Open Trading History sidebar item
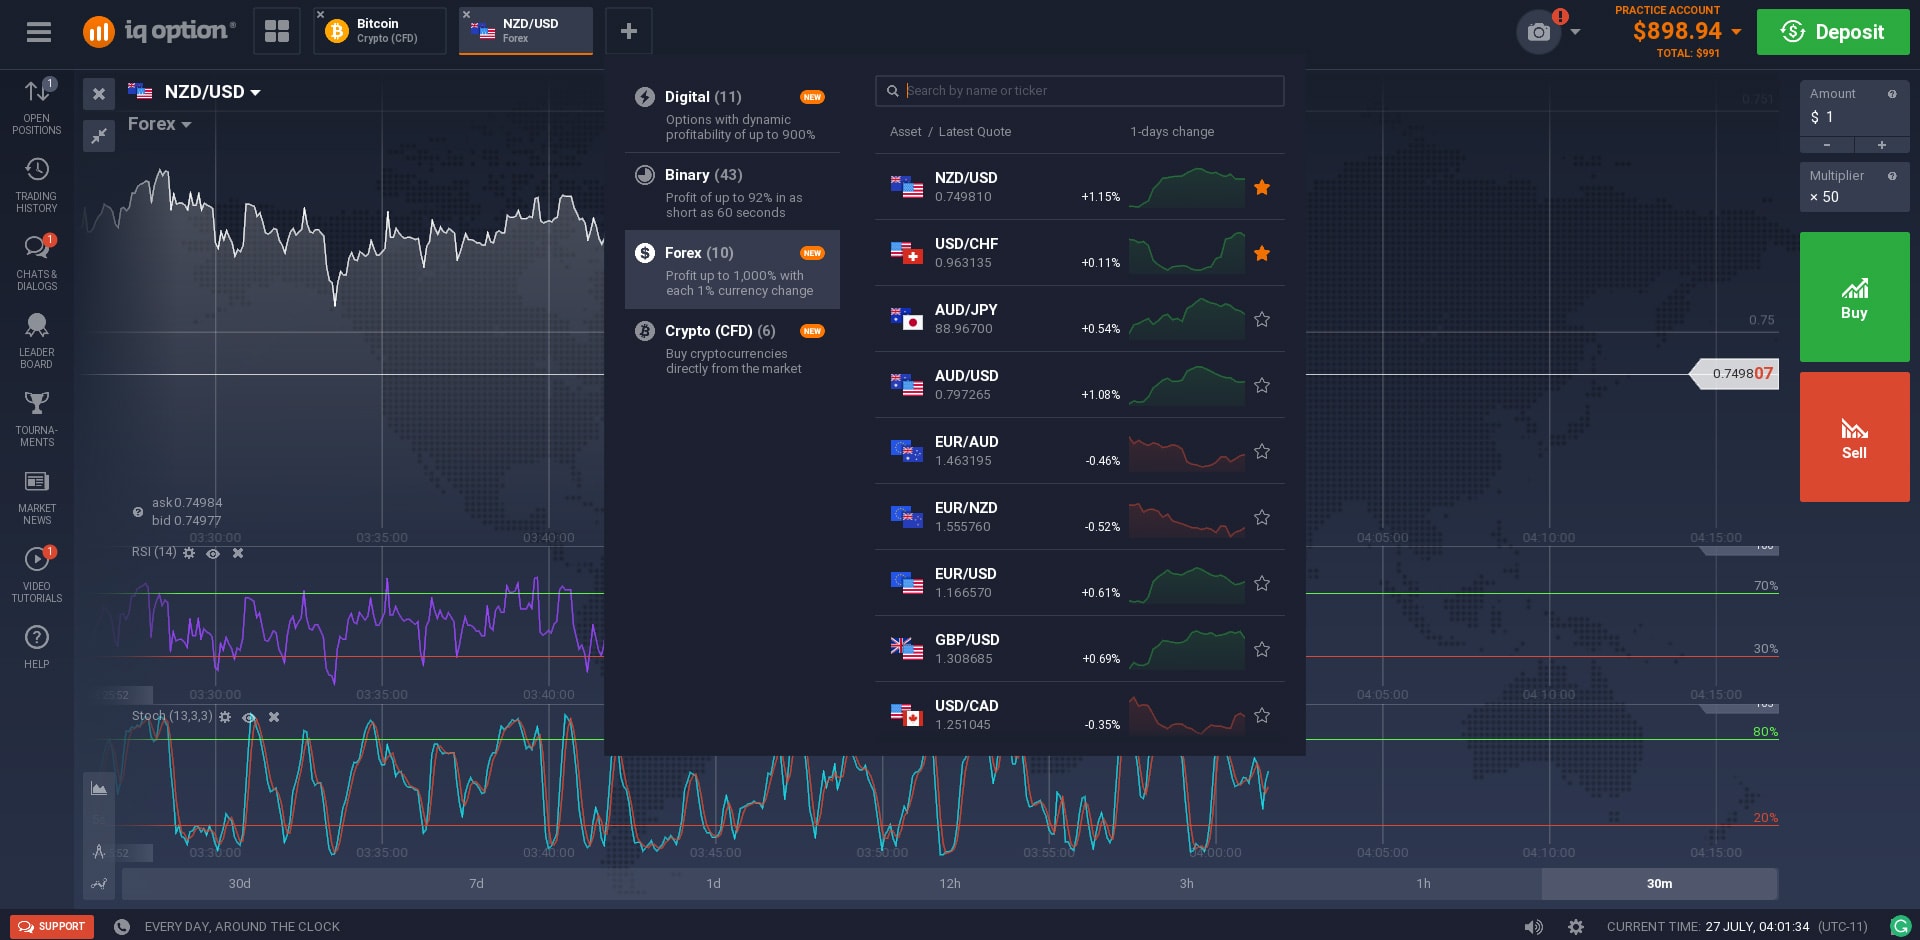Image resolution: width=1920 pixels, height=940 pixels. point(37,185)
